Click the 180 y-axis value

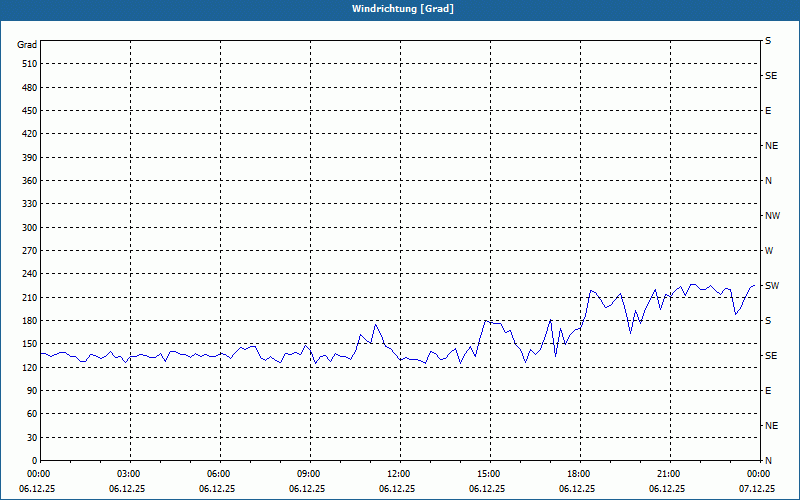pyautogui.click(x=30, y=321)
